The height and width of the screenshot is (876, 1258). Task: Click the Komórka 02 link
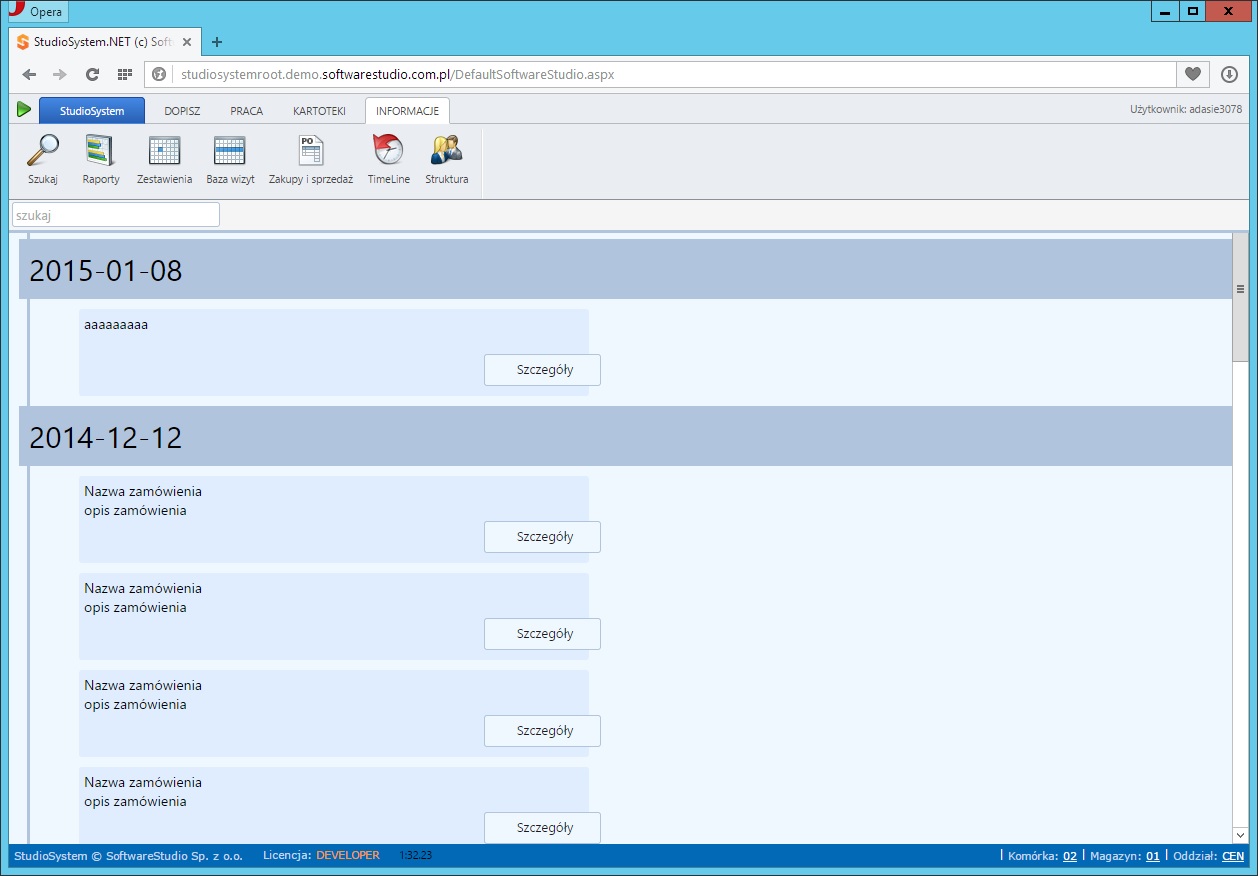(1069, 856)
